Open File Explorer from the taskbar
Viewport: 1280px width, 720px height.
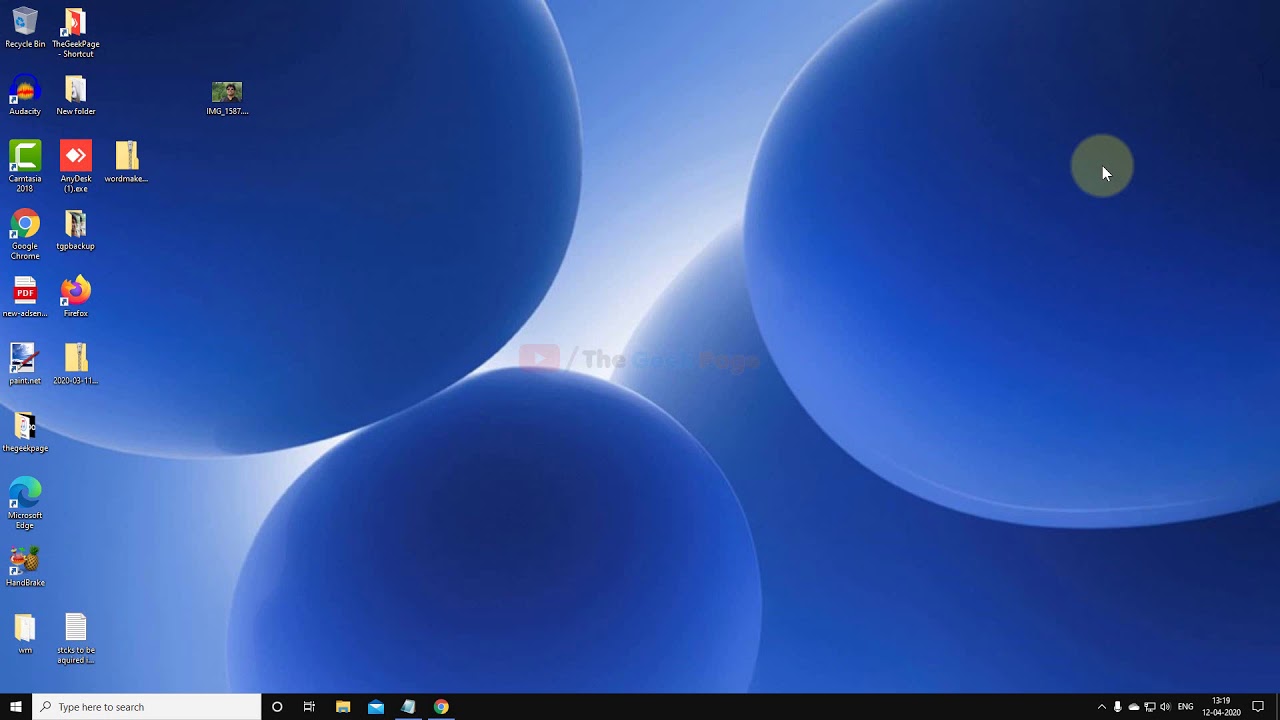[x=343, y=707]
